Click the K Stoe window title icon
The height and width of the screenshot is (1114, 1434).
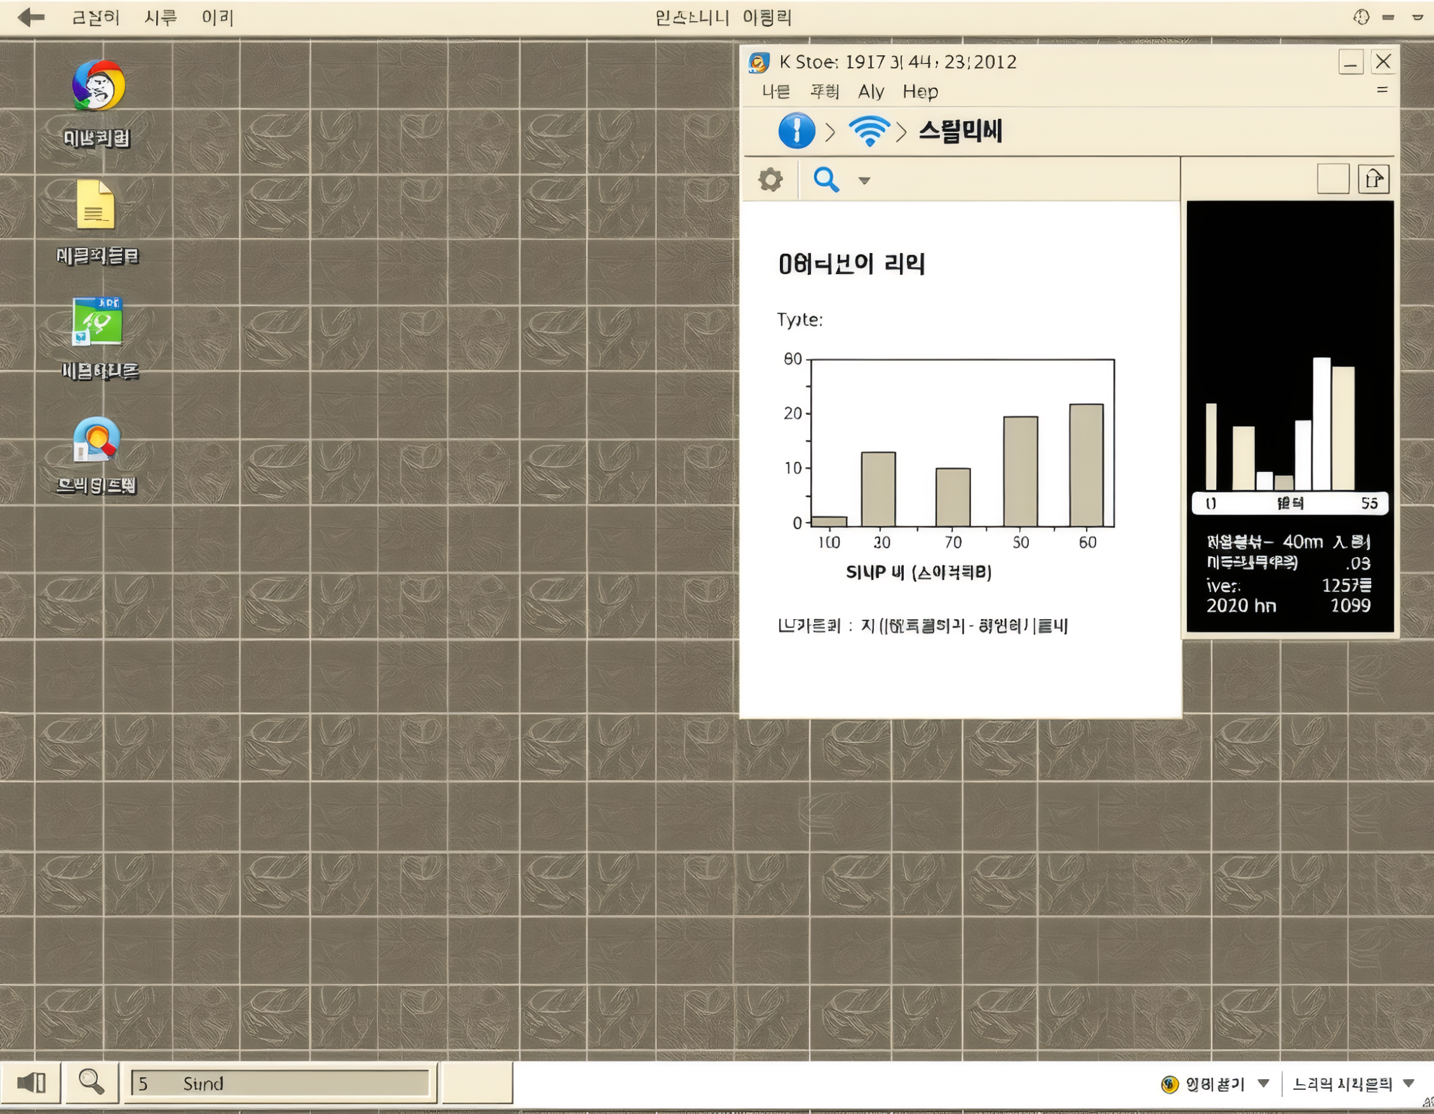coord(759,62)
